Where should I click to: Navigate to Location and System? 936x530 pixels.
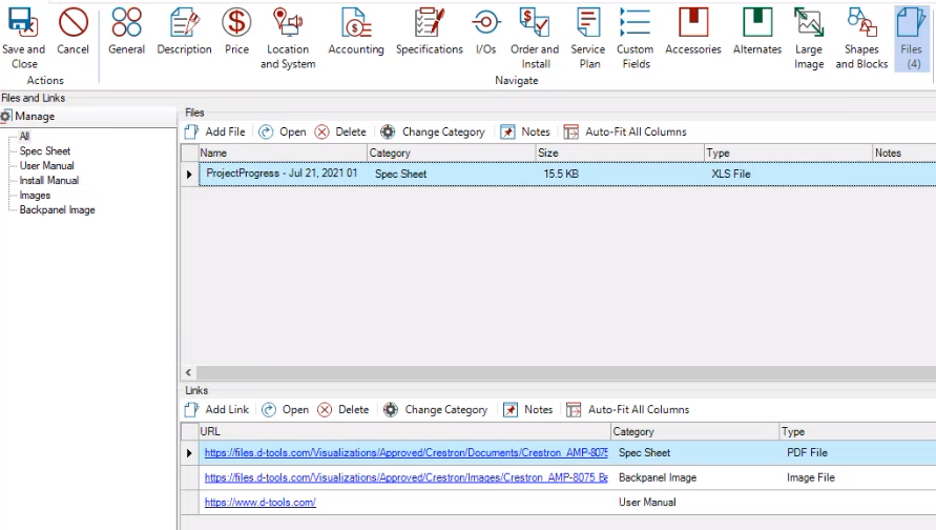coord(288,38)
